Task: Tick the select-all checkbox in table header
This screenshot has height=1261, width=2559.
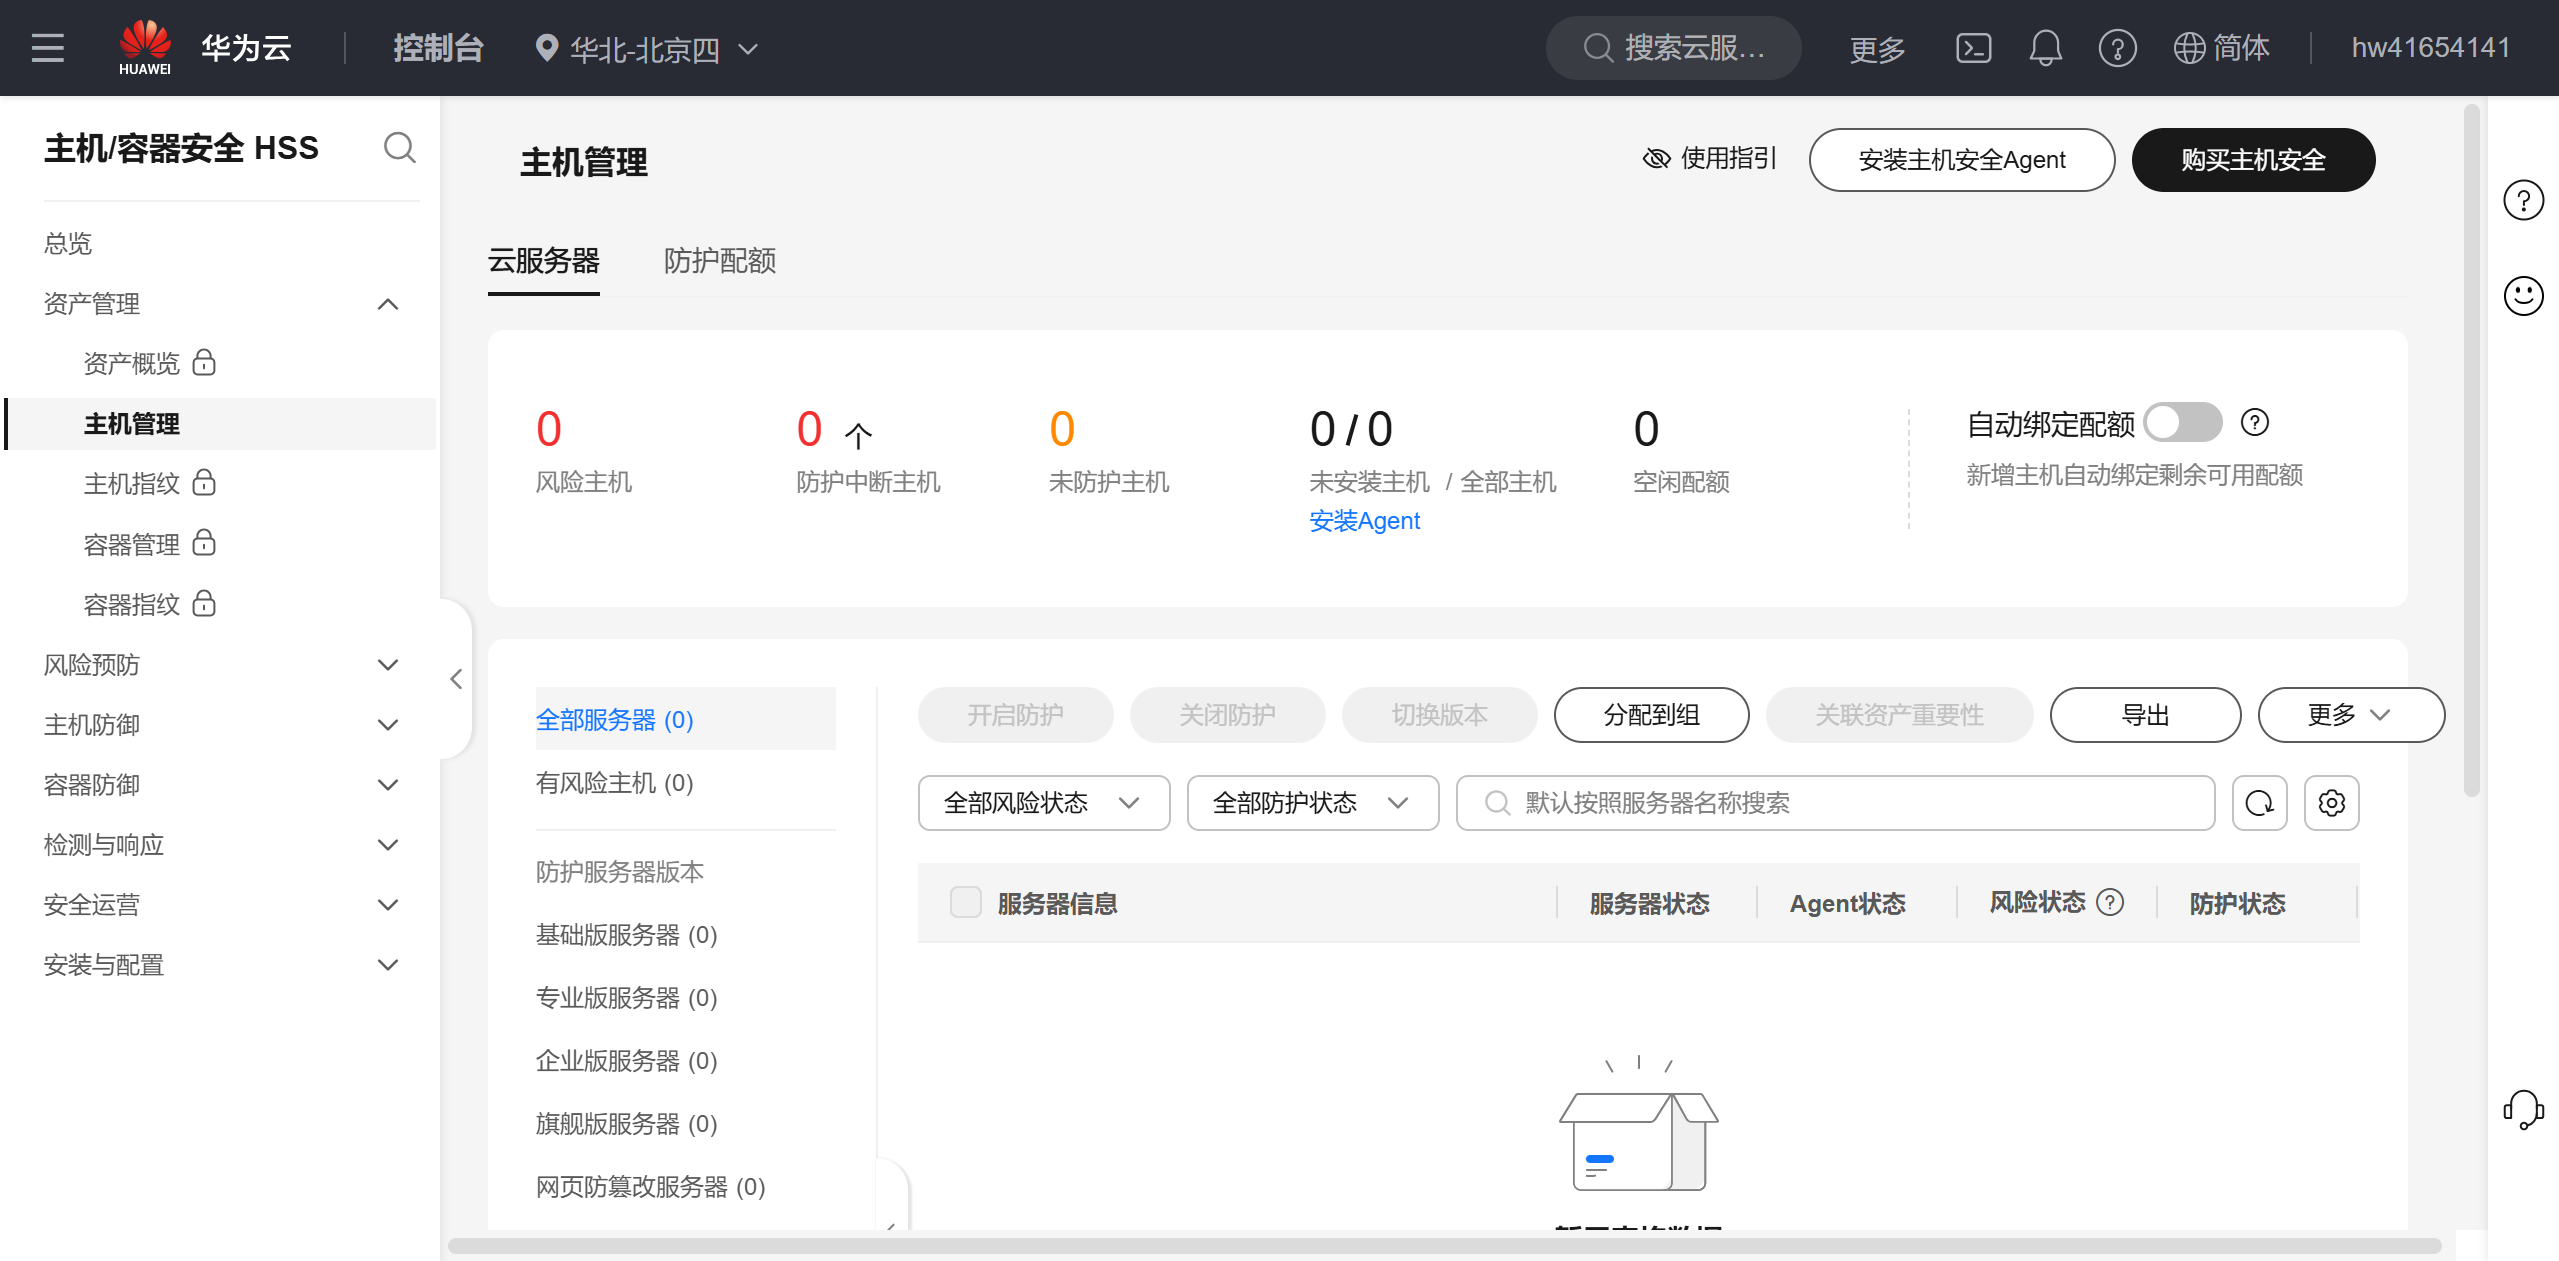Action: point(965,902)
